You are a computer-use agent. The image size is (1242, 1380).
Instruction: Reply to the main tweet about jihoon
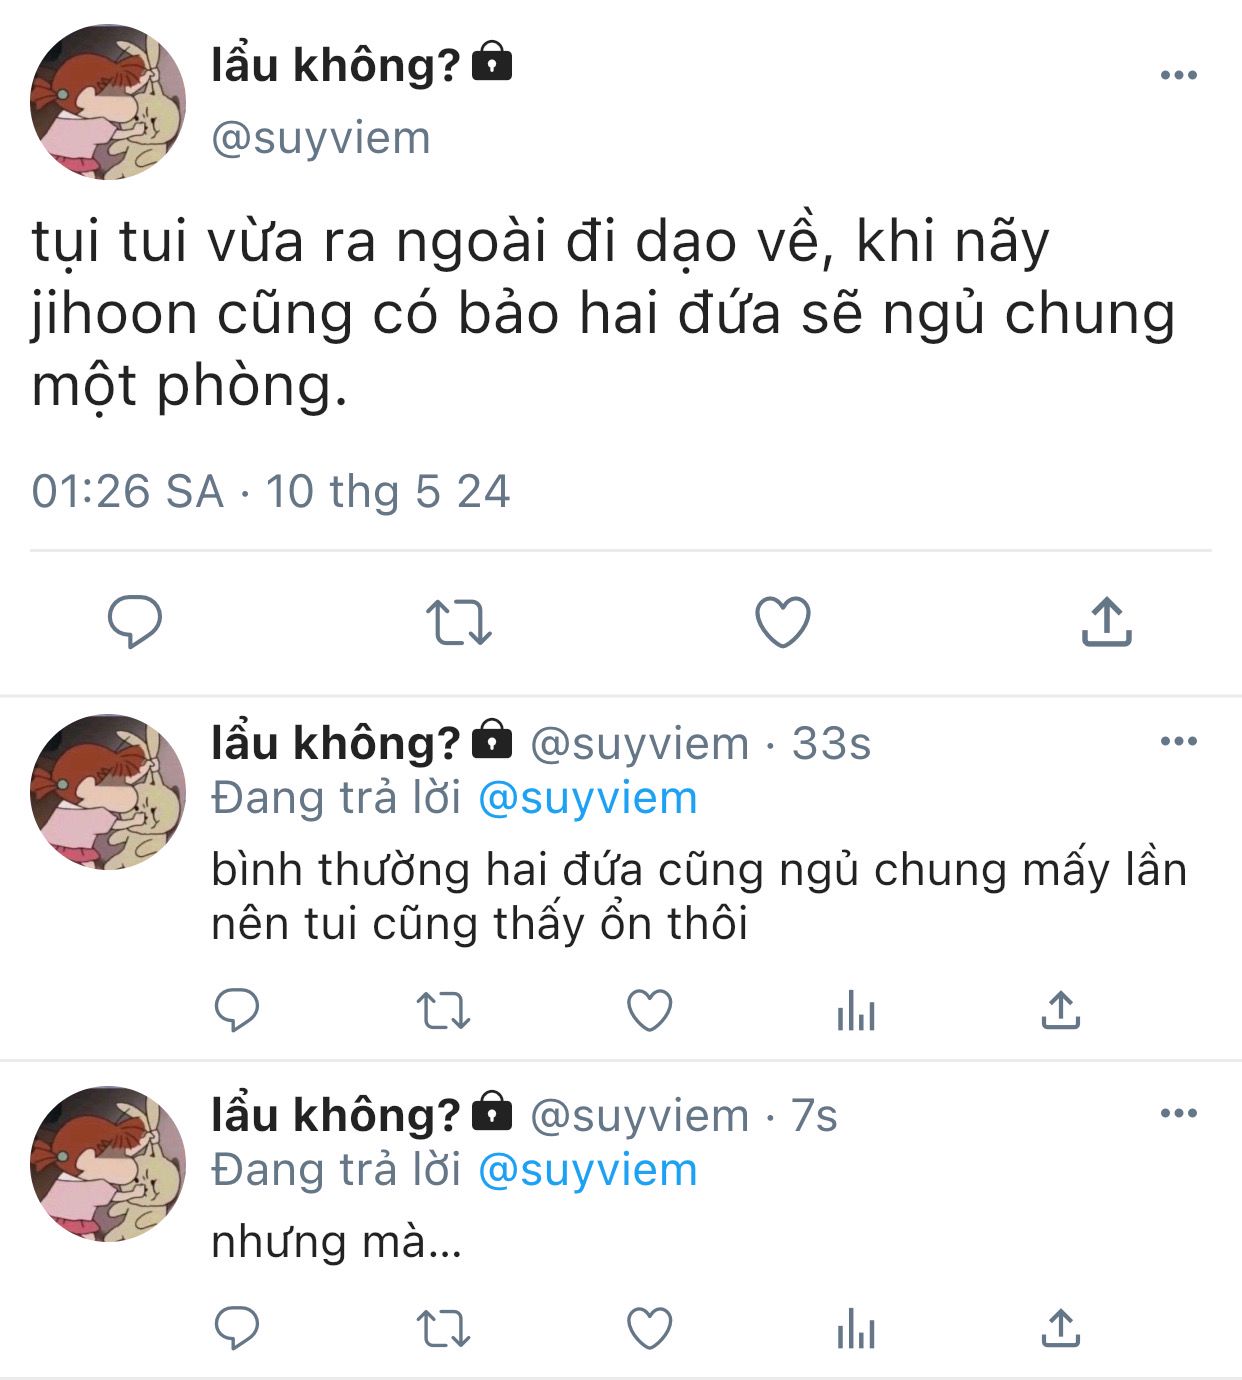(x=135, y=621)
